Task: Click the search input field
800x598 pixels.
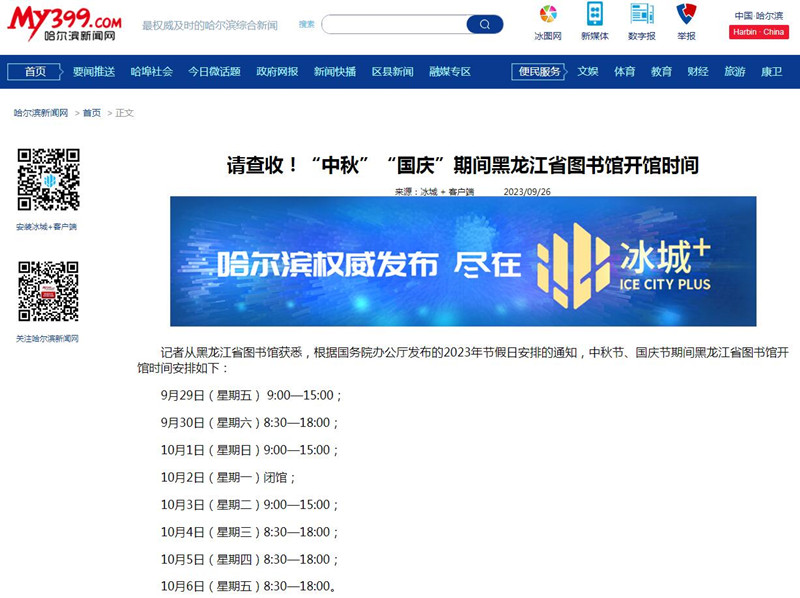Action: 394,25
